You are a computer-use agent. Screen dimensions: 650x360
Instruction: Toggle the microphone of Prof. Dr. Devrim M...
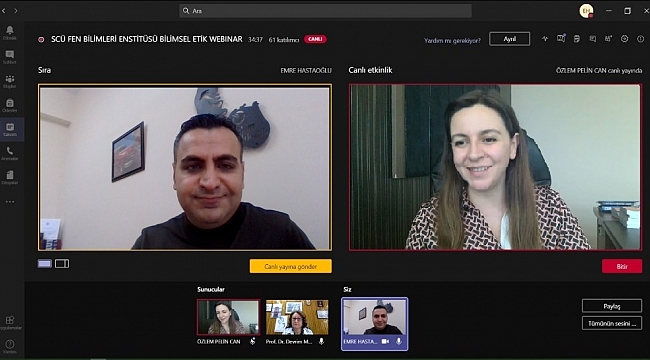(321, 341)
